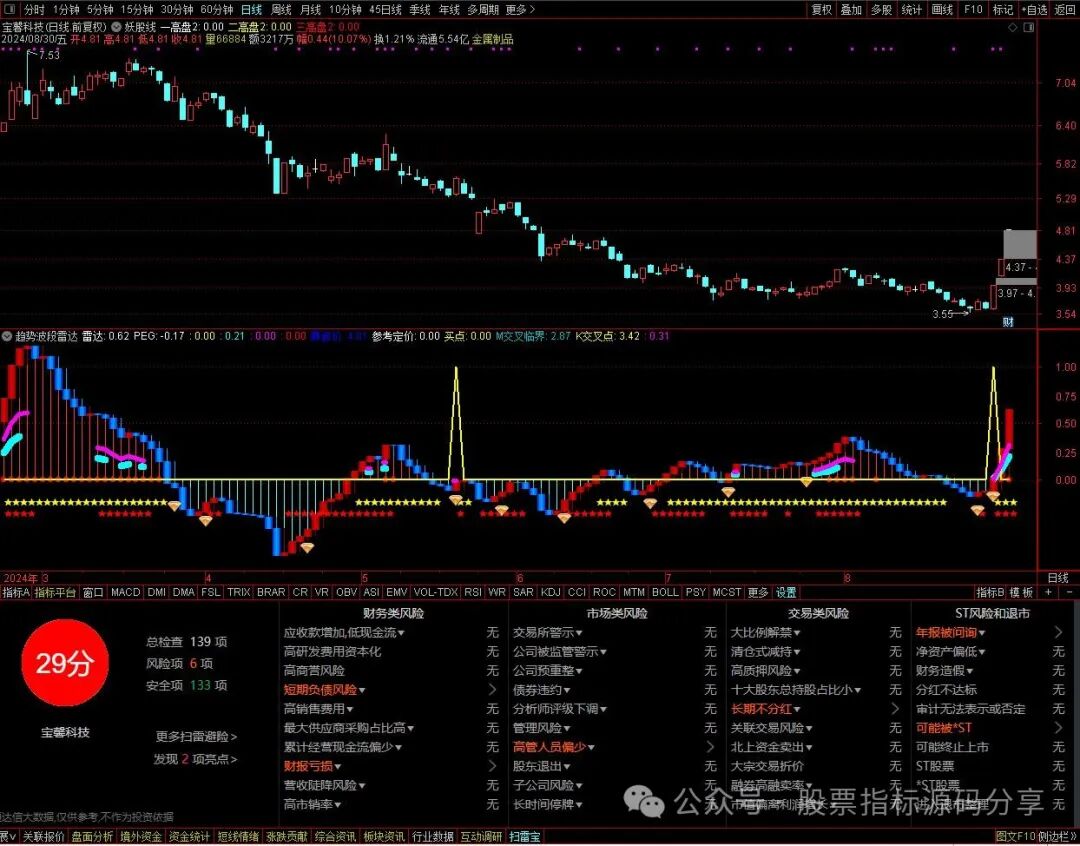Screen dimensions: 1080x846
Task: Switch to 资金统计 bottom tab
Action: coord(189,837)
